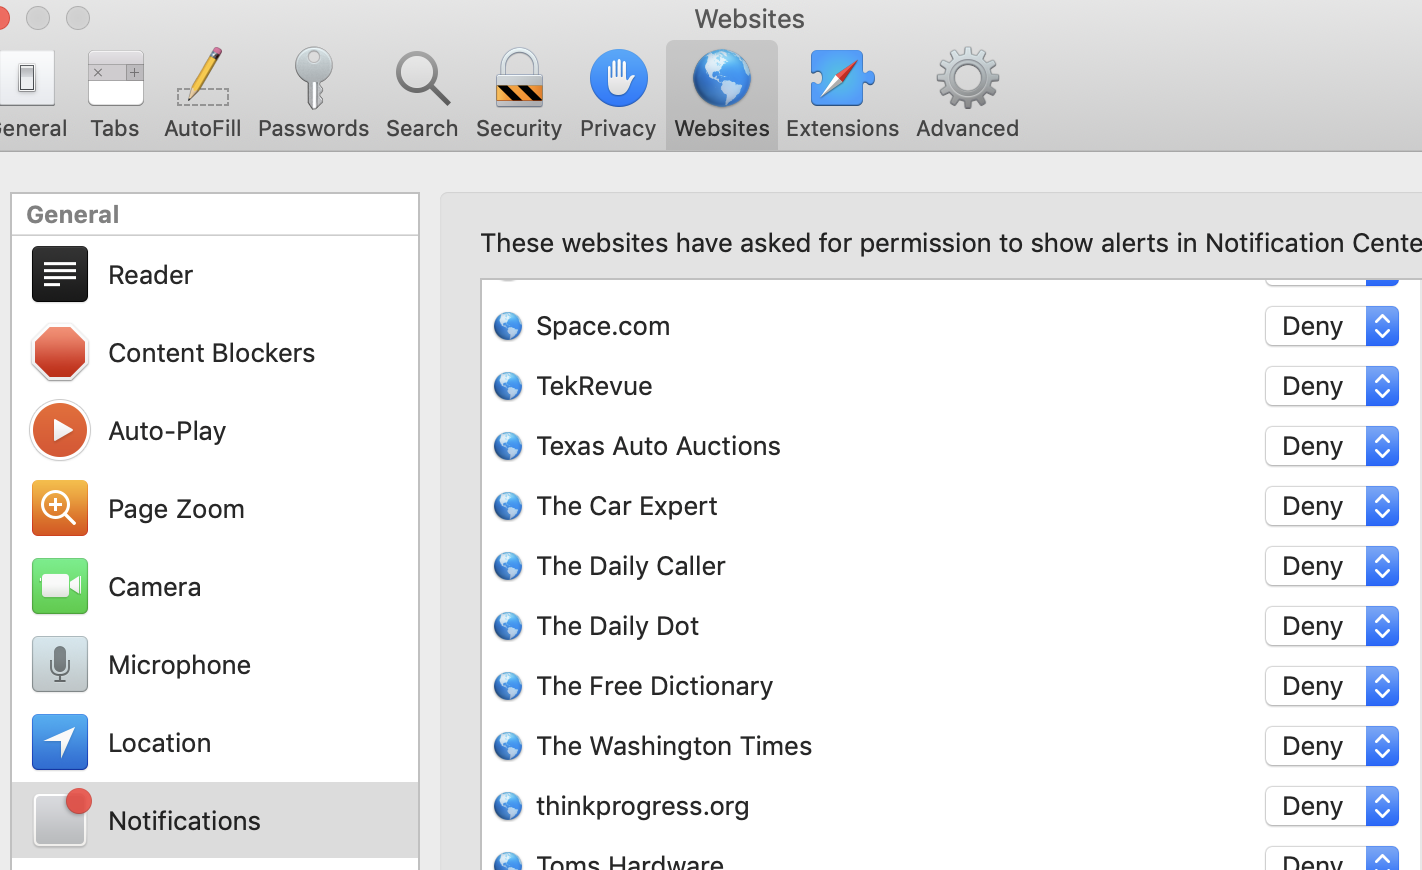Select The Daily Caller website row
The height and width of the screenshot is (870, 1422).
pos(951,566)
